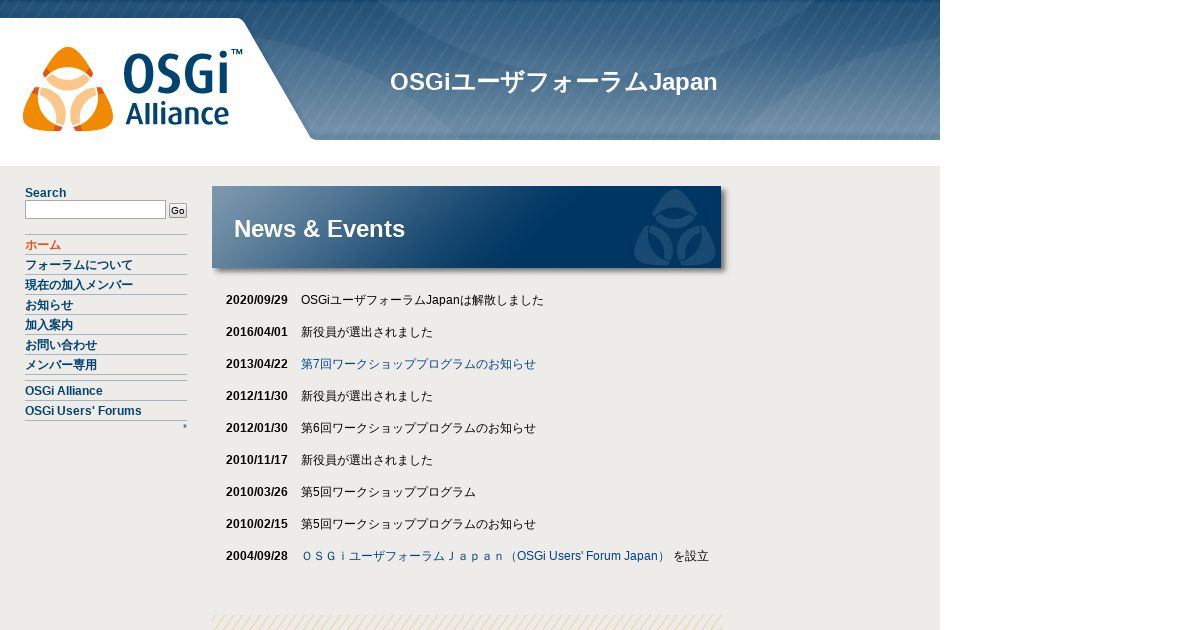Click the small asterisk link below sidebar

184,429
